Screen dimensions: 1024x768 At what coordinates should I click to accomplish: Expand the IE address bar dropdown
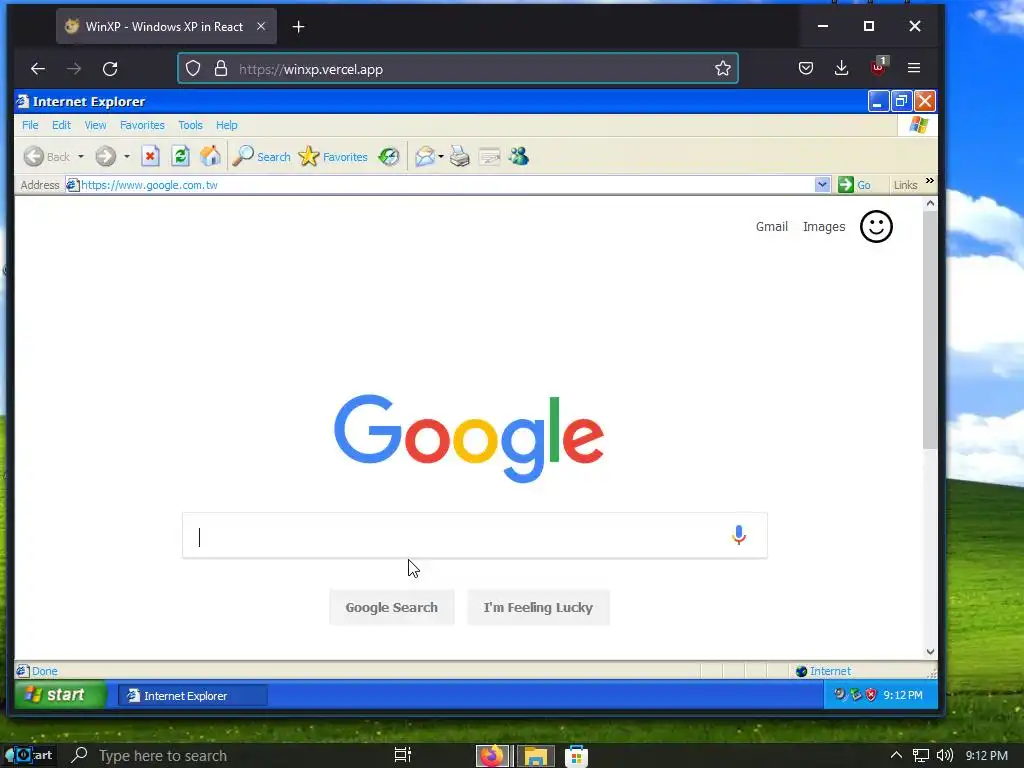click(822, 185)
